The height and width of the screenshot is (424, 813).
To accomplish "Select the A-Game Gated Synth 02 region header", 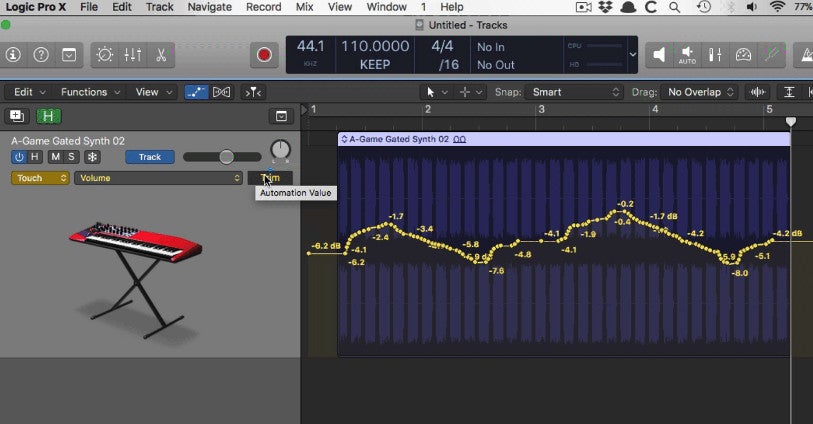I will click(564, 139).
